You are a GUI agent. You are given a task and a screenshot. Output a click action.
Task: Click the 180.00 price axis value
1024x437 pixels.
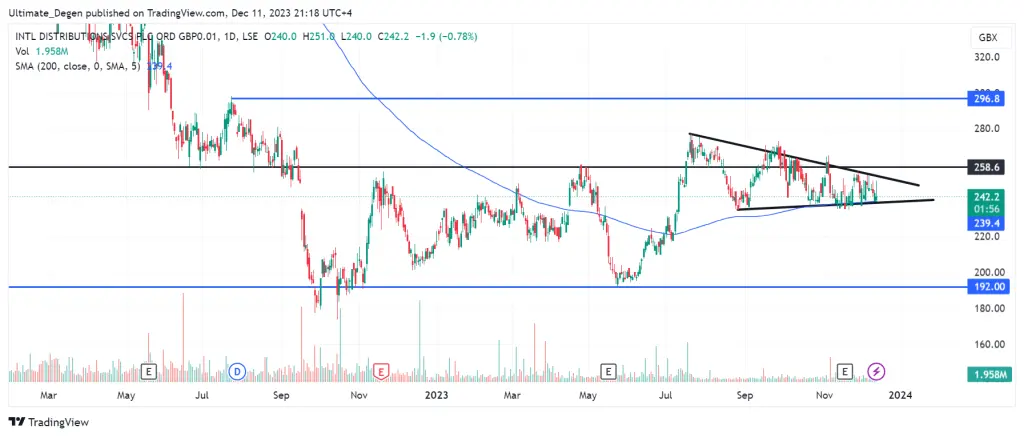(987, 308)
